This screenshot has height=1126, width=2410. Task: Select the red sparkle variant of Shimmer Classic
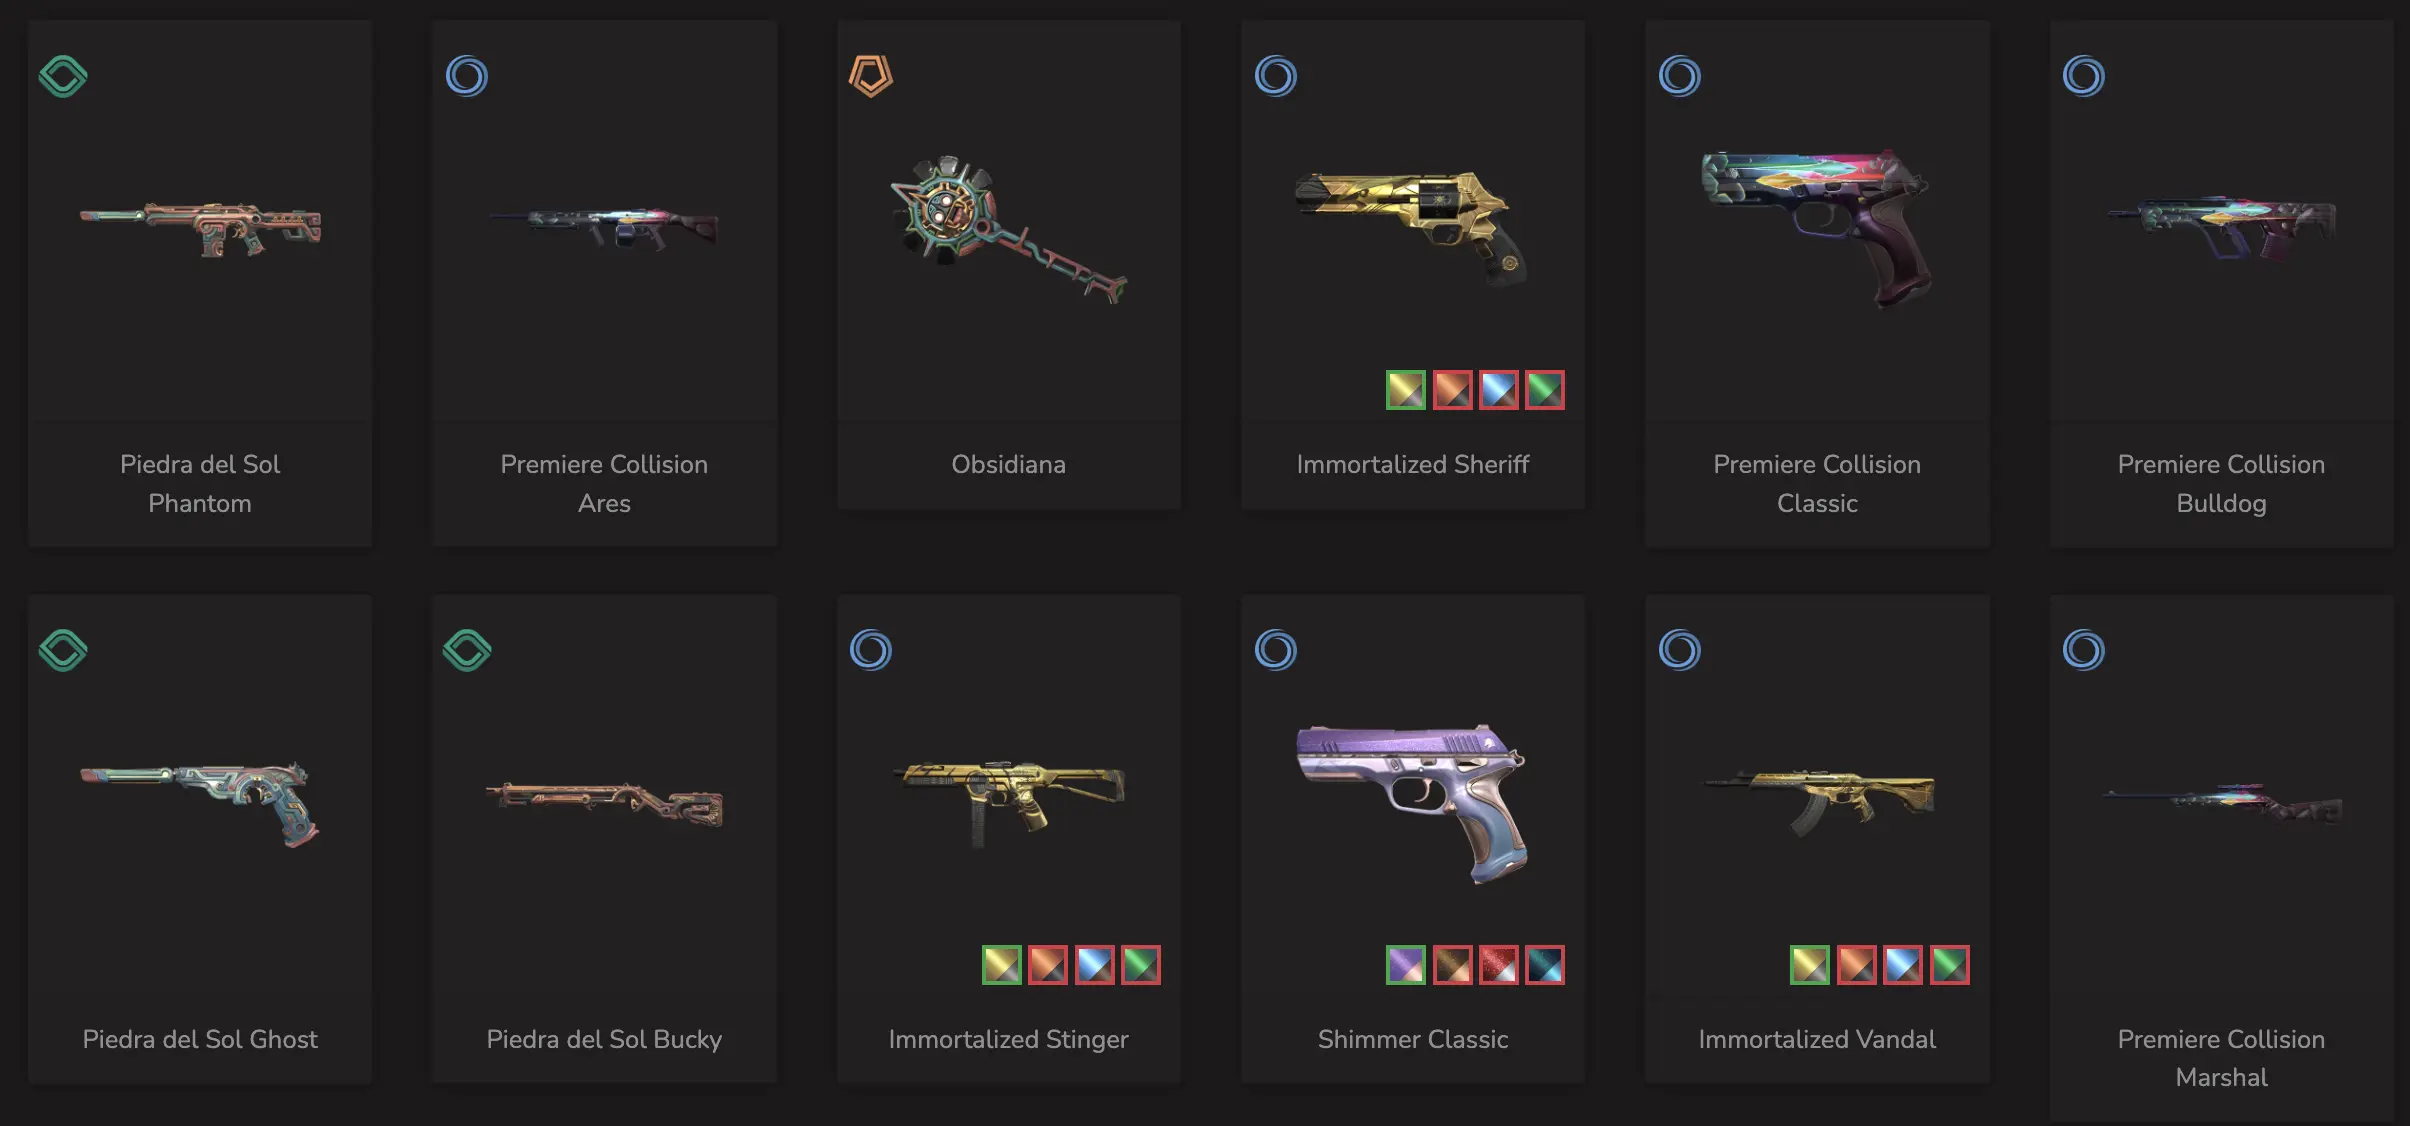click(x=1499, y=965)
